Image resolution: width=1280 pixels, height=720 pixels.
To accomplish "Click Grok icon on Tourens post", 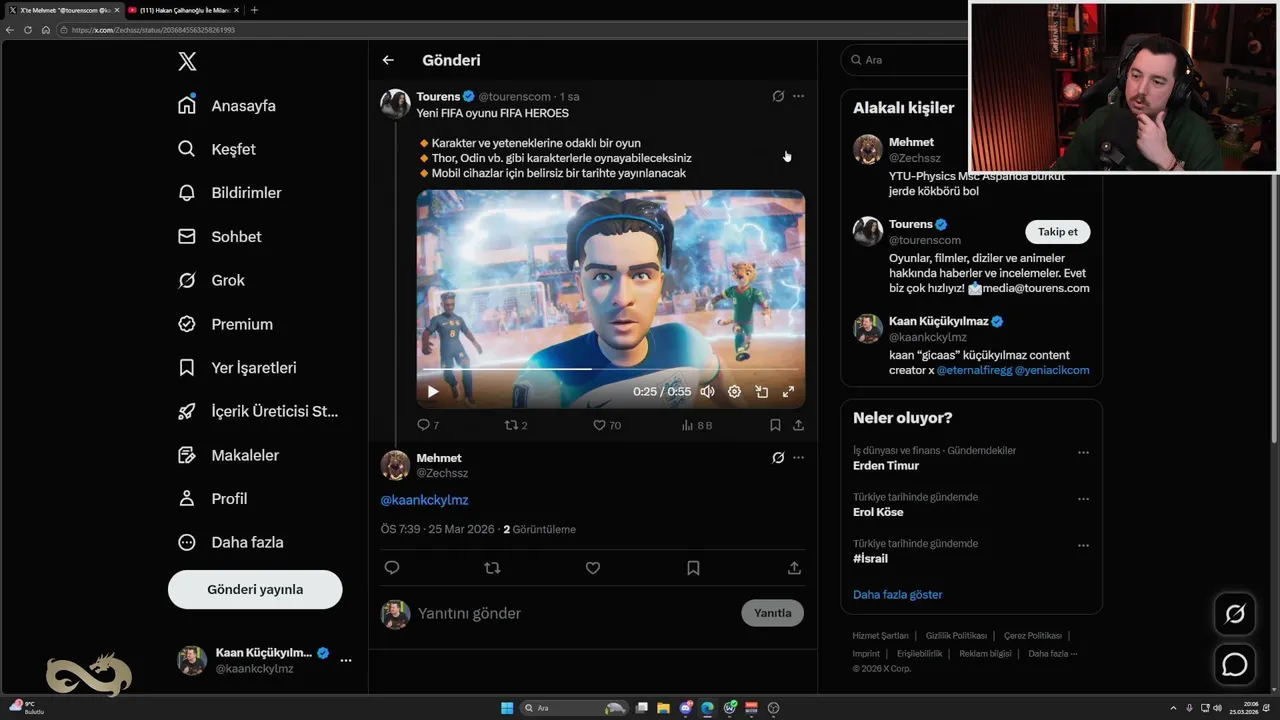I will (x=778, y=96).
